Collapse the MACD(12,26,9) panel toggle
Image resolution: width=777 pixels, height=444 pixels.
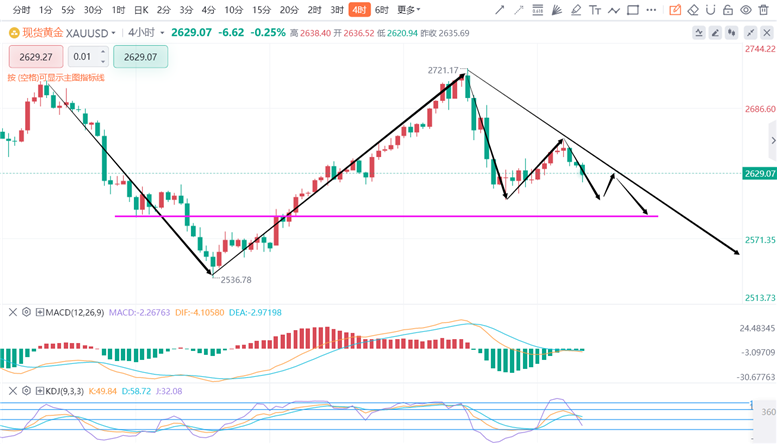40,312
